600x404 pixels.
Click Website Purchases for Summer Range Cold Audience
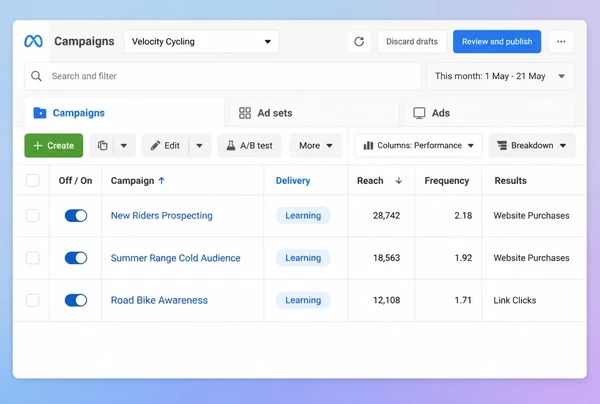click(532, 258)
